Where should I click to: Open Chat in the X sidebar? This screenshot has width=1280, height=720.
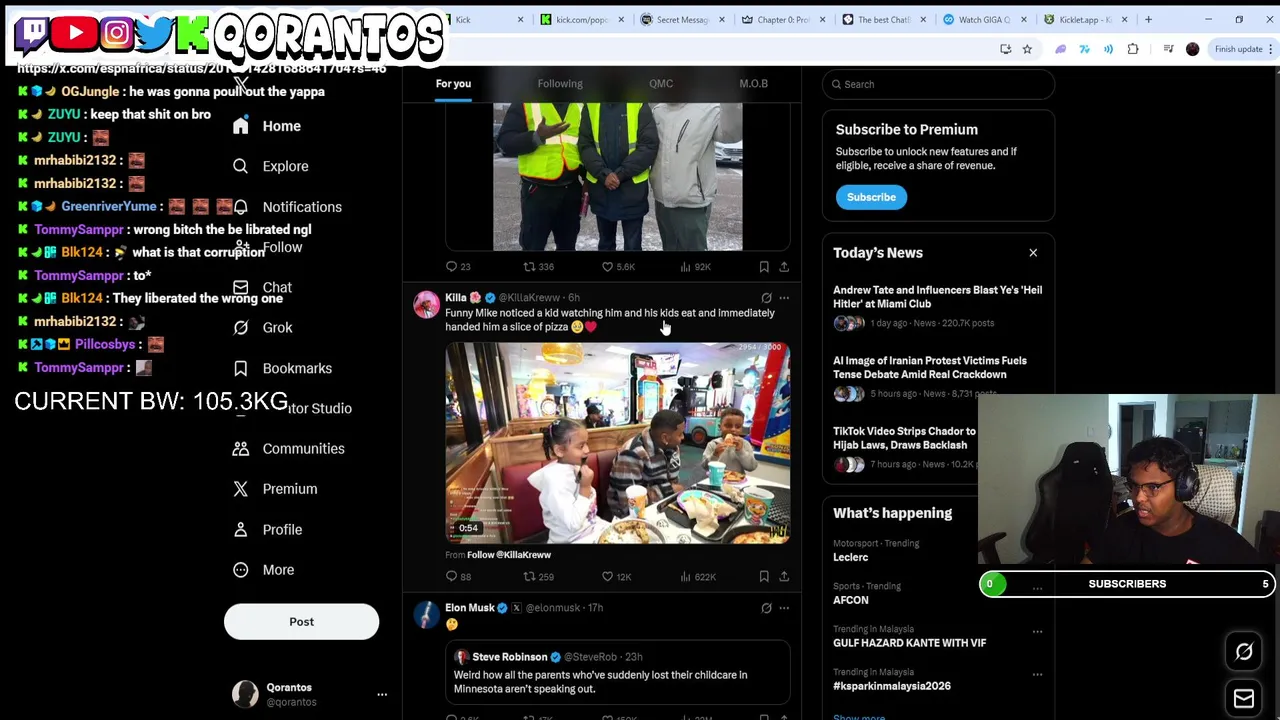tap(262, 288)
